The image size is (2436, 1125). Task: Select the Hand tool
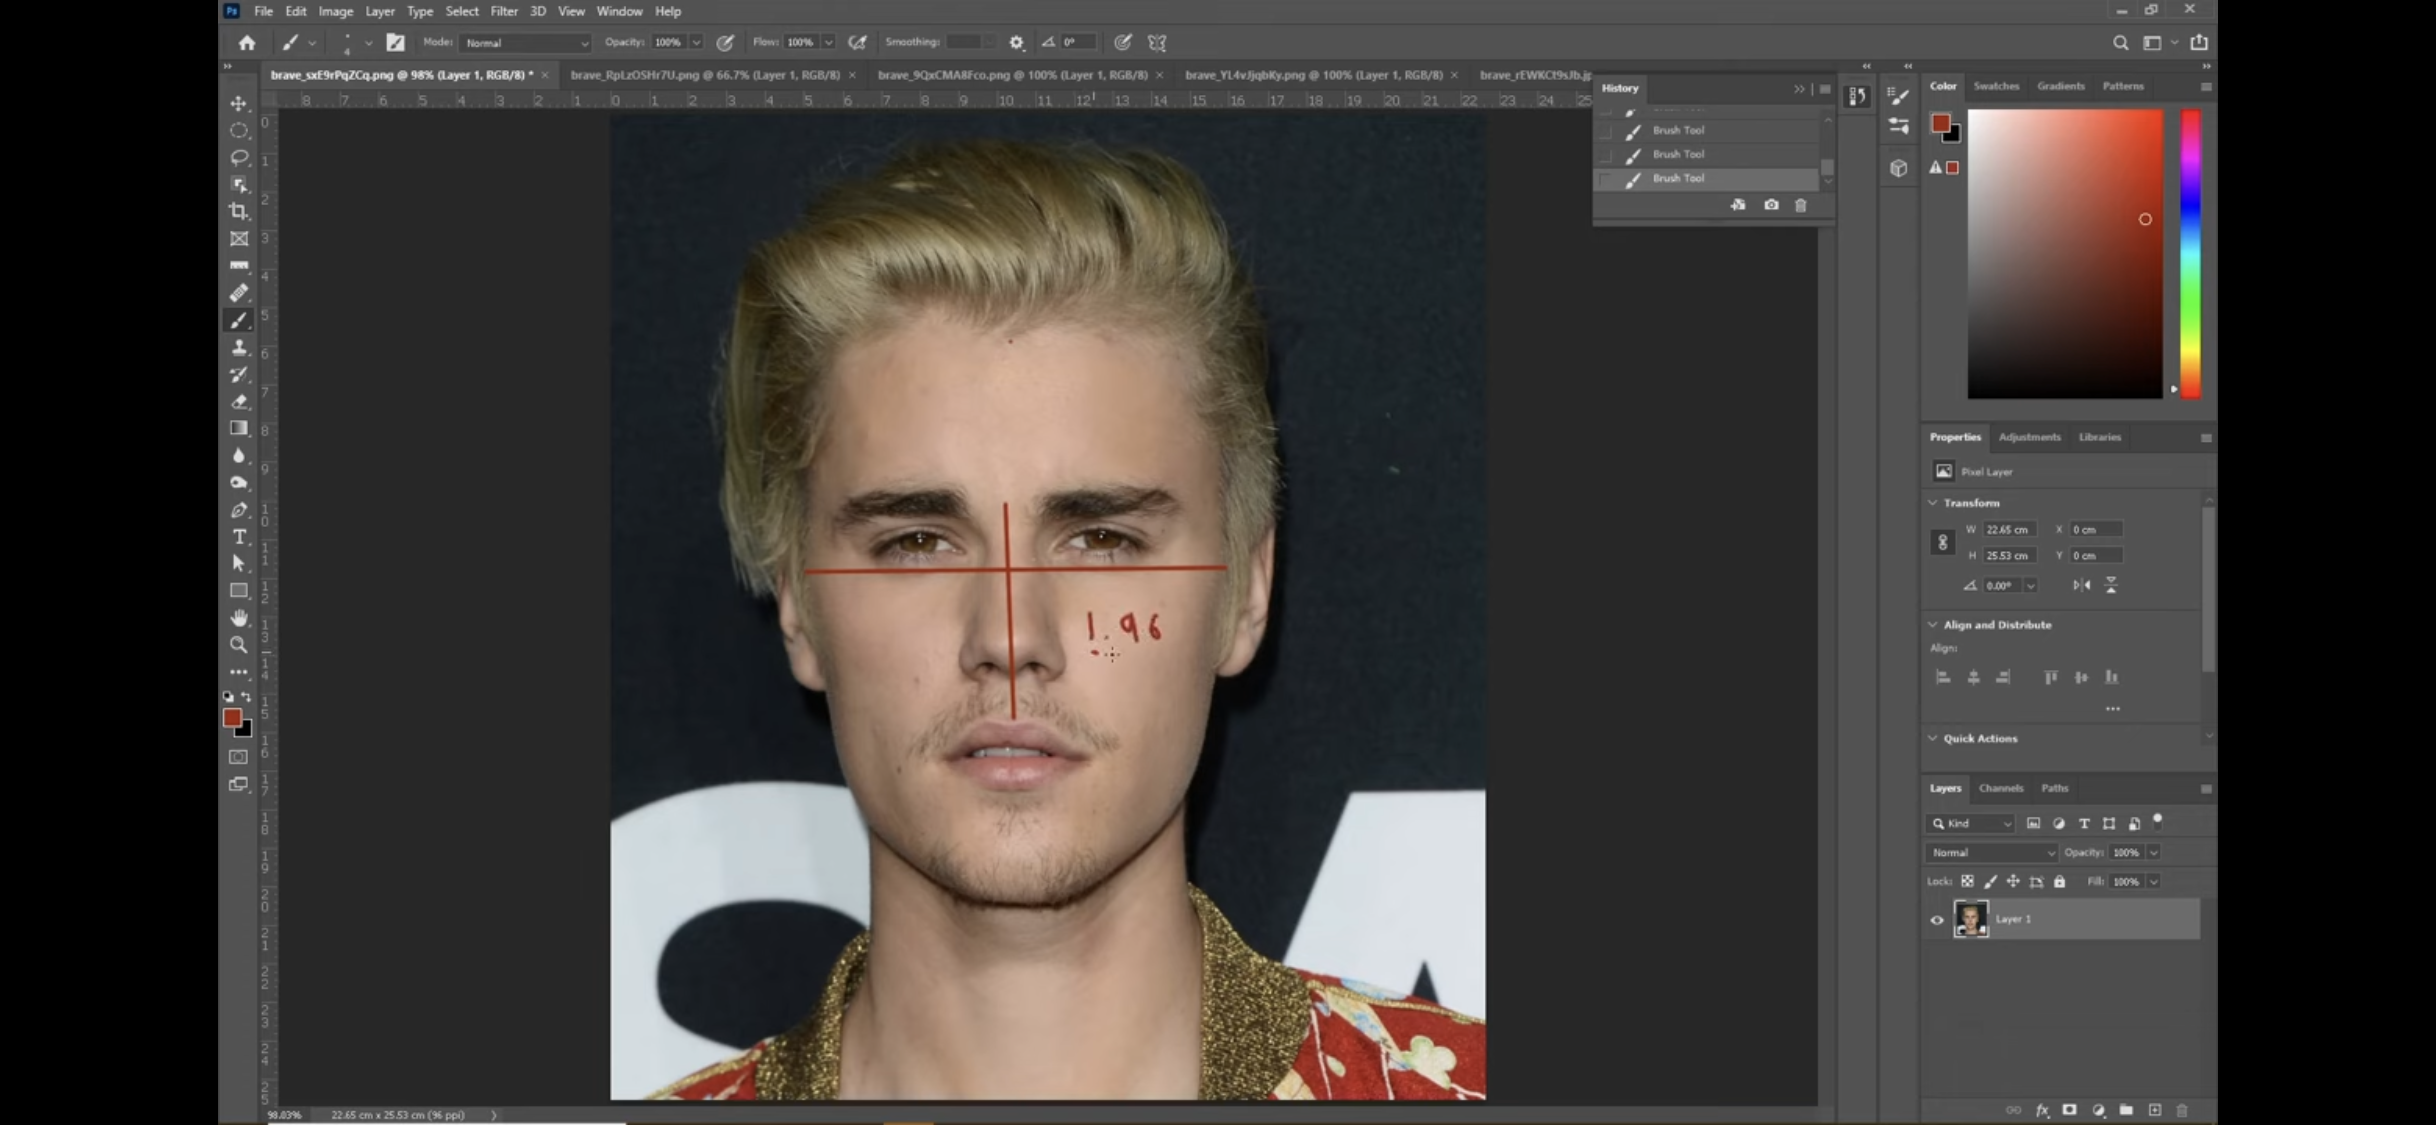click(239, 618)
